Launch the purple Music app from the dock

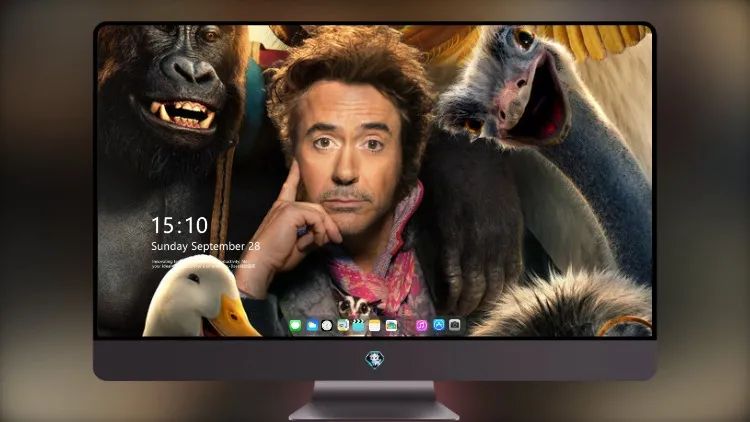421,326
